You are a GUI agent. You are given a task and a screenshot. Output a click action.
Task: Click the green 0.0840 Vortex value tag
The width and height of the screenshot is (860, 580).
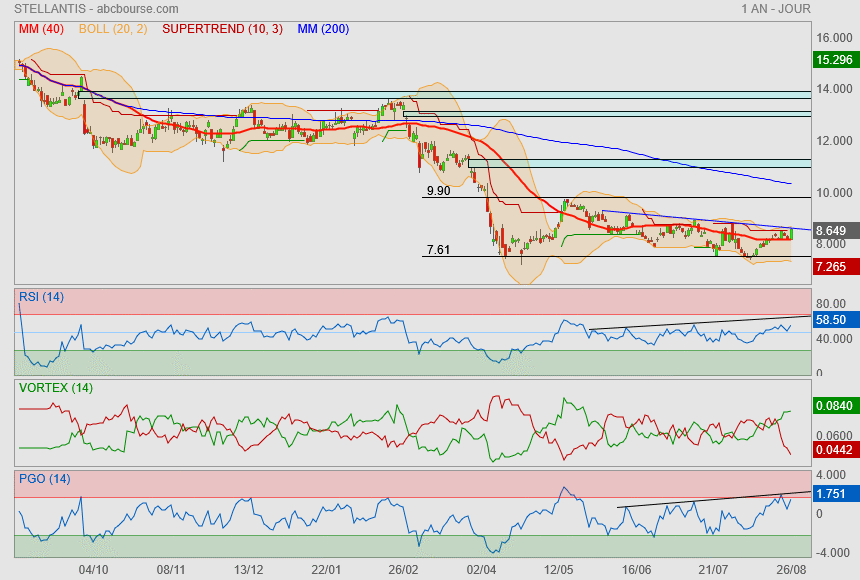click(x=834, y=406)
